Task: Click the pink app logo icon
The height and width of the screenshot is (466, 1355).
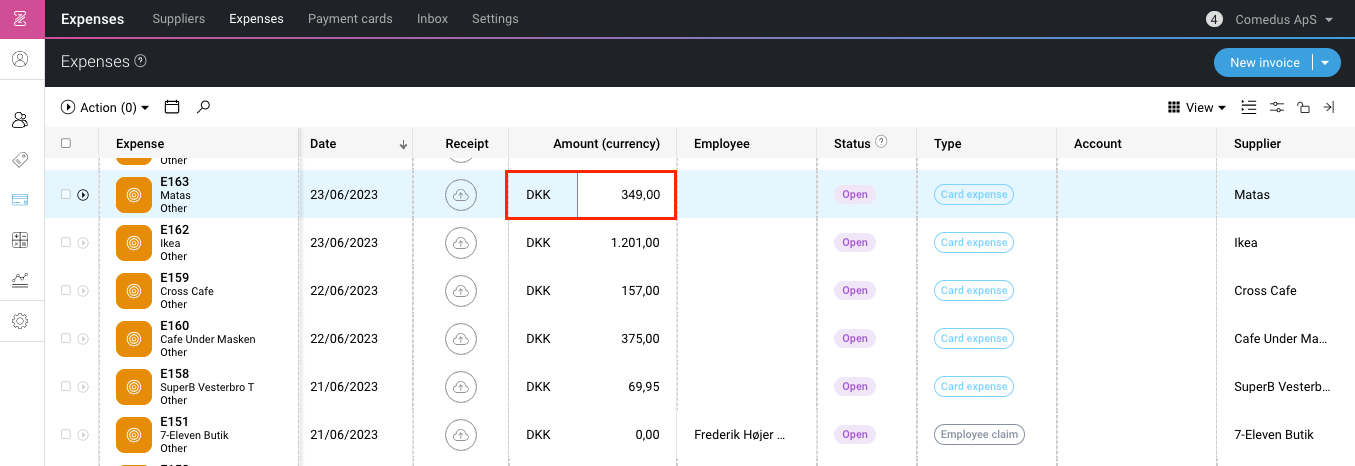Action: 19,19
